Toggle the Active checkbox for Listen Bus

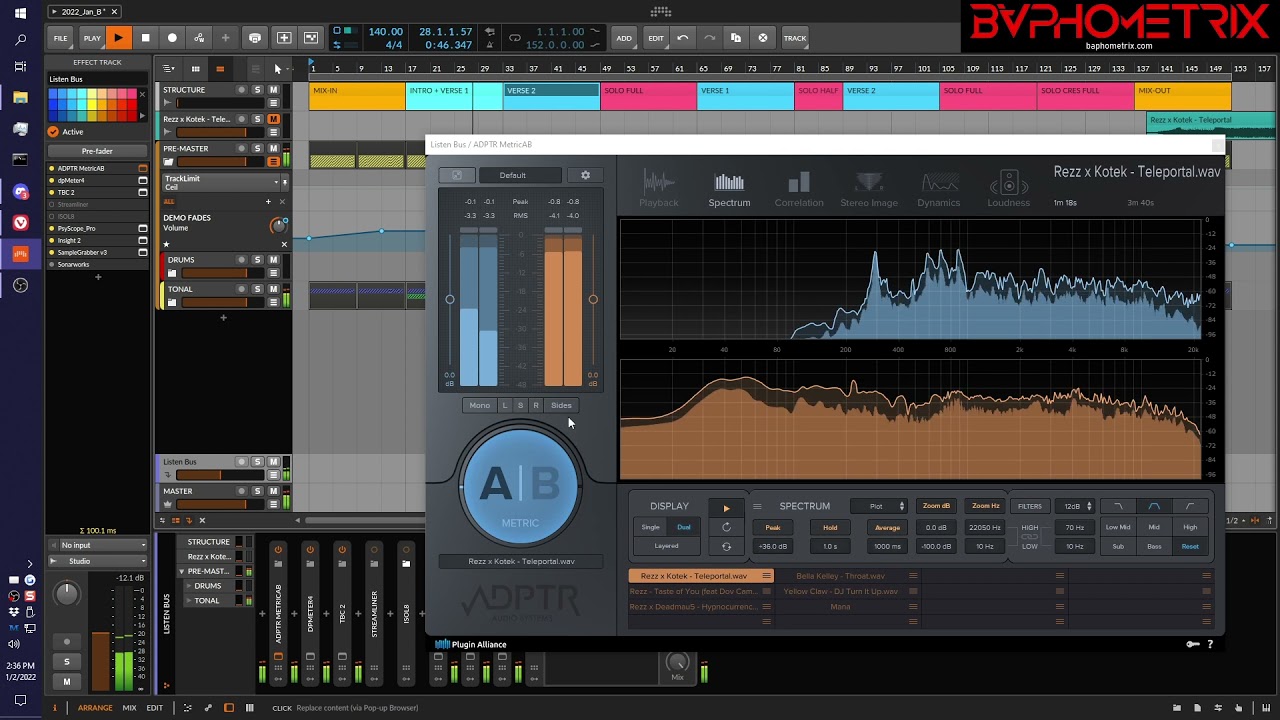pyautogui.click(x=53, y=132)
